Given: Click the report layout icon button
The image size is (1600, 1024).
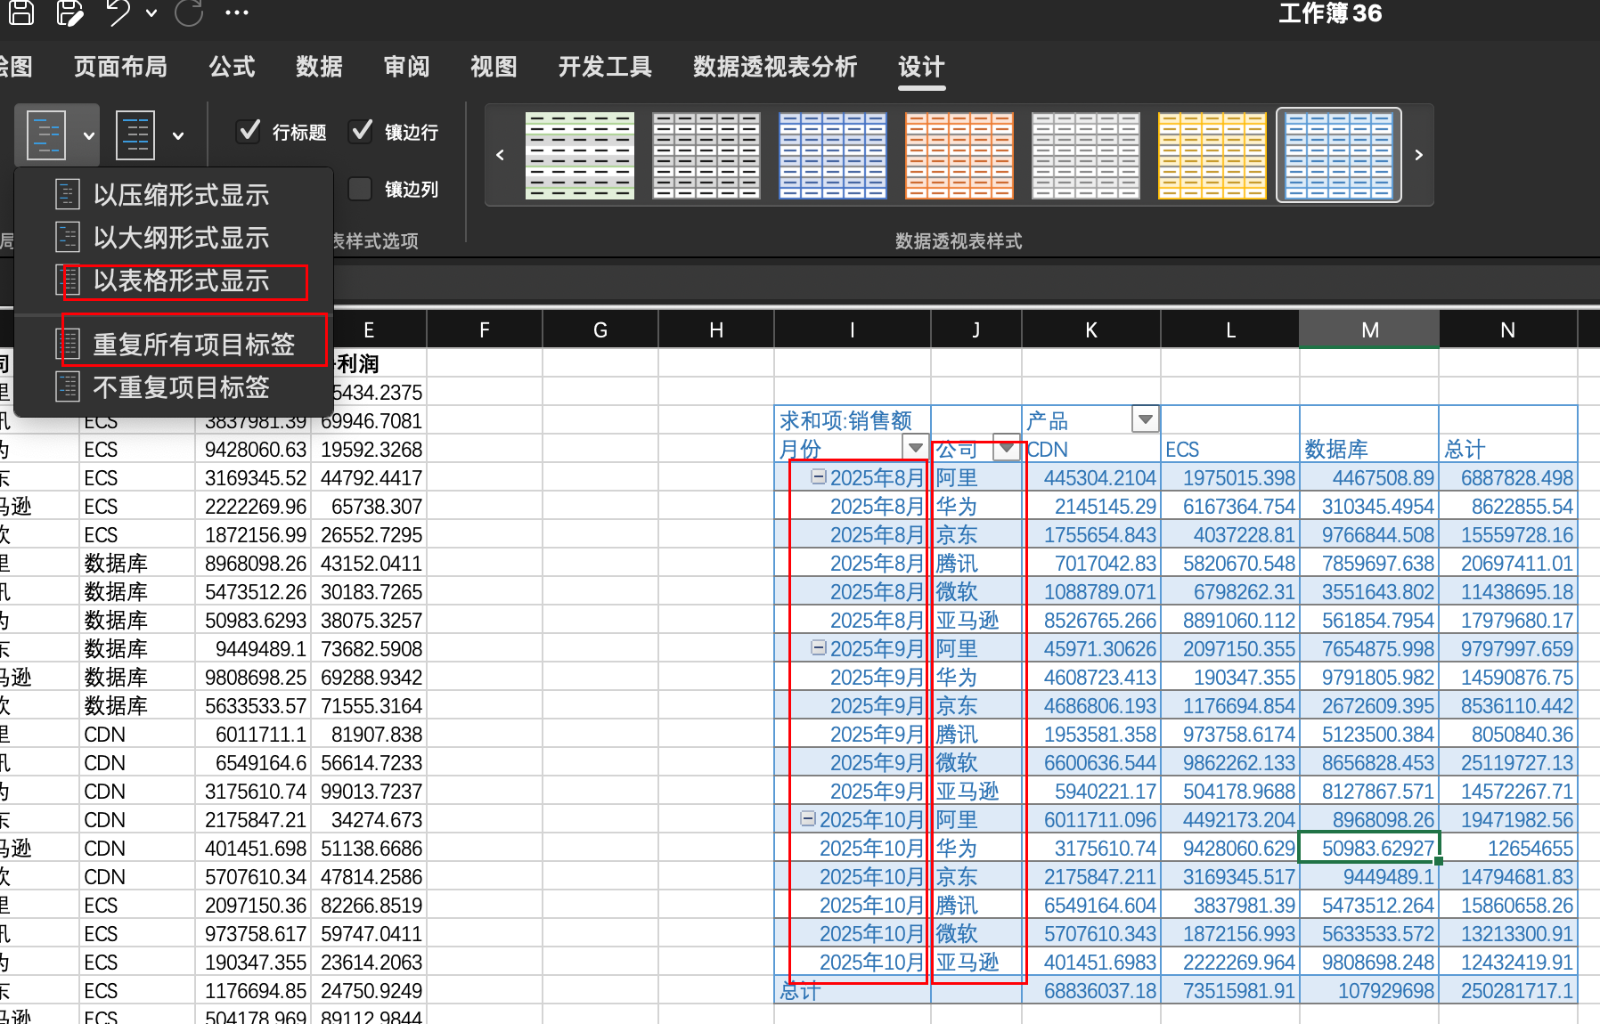Looking at the screenshot, I should click(46, 135).
